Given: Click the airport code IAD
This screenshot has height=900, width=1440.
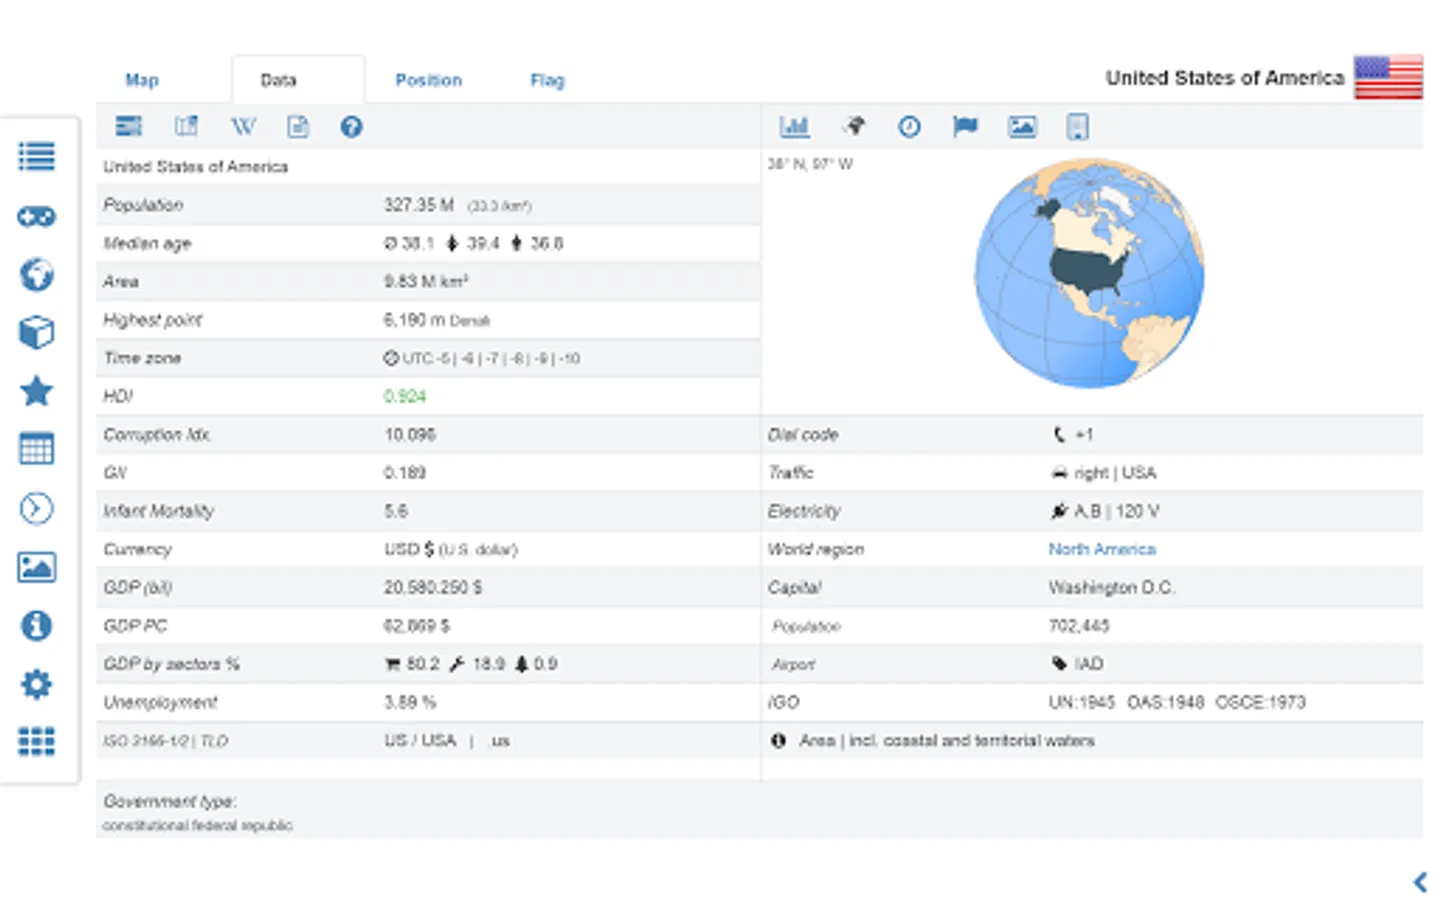Looking at the screenshot, I should click(1088, 664).
